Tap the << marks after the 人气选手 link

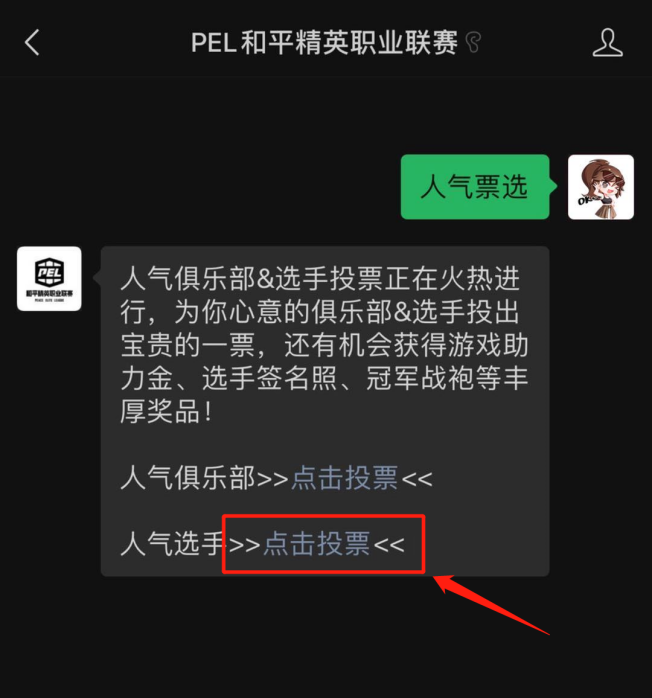[x=389, y=544]
